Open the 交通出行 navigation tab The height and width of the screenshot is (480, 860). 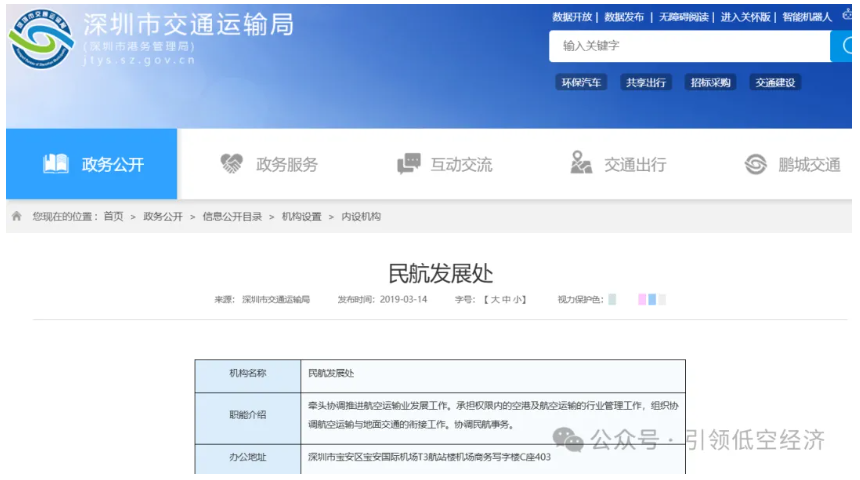[x=634, y=164]
